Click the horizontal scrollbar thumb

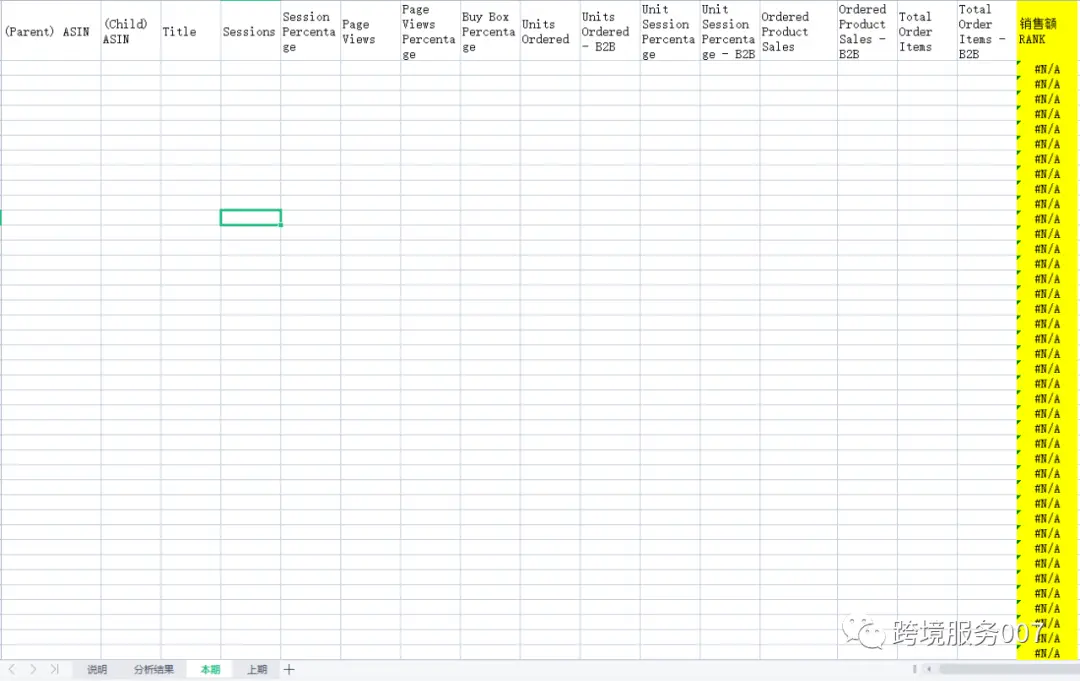pos(1000,669)
